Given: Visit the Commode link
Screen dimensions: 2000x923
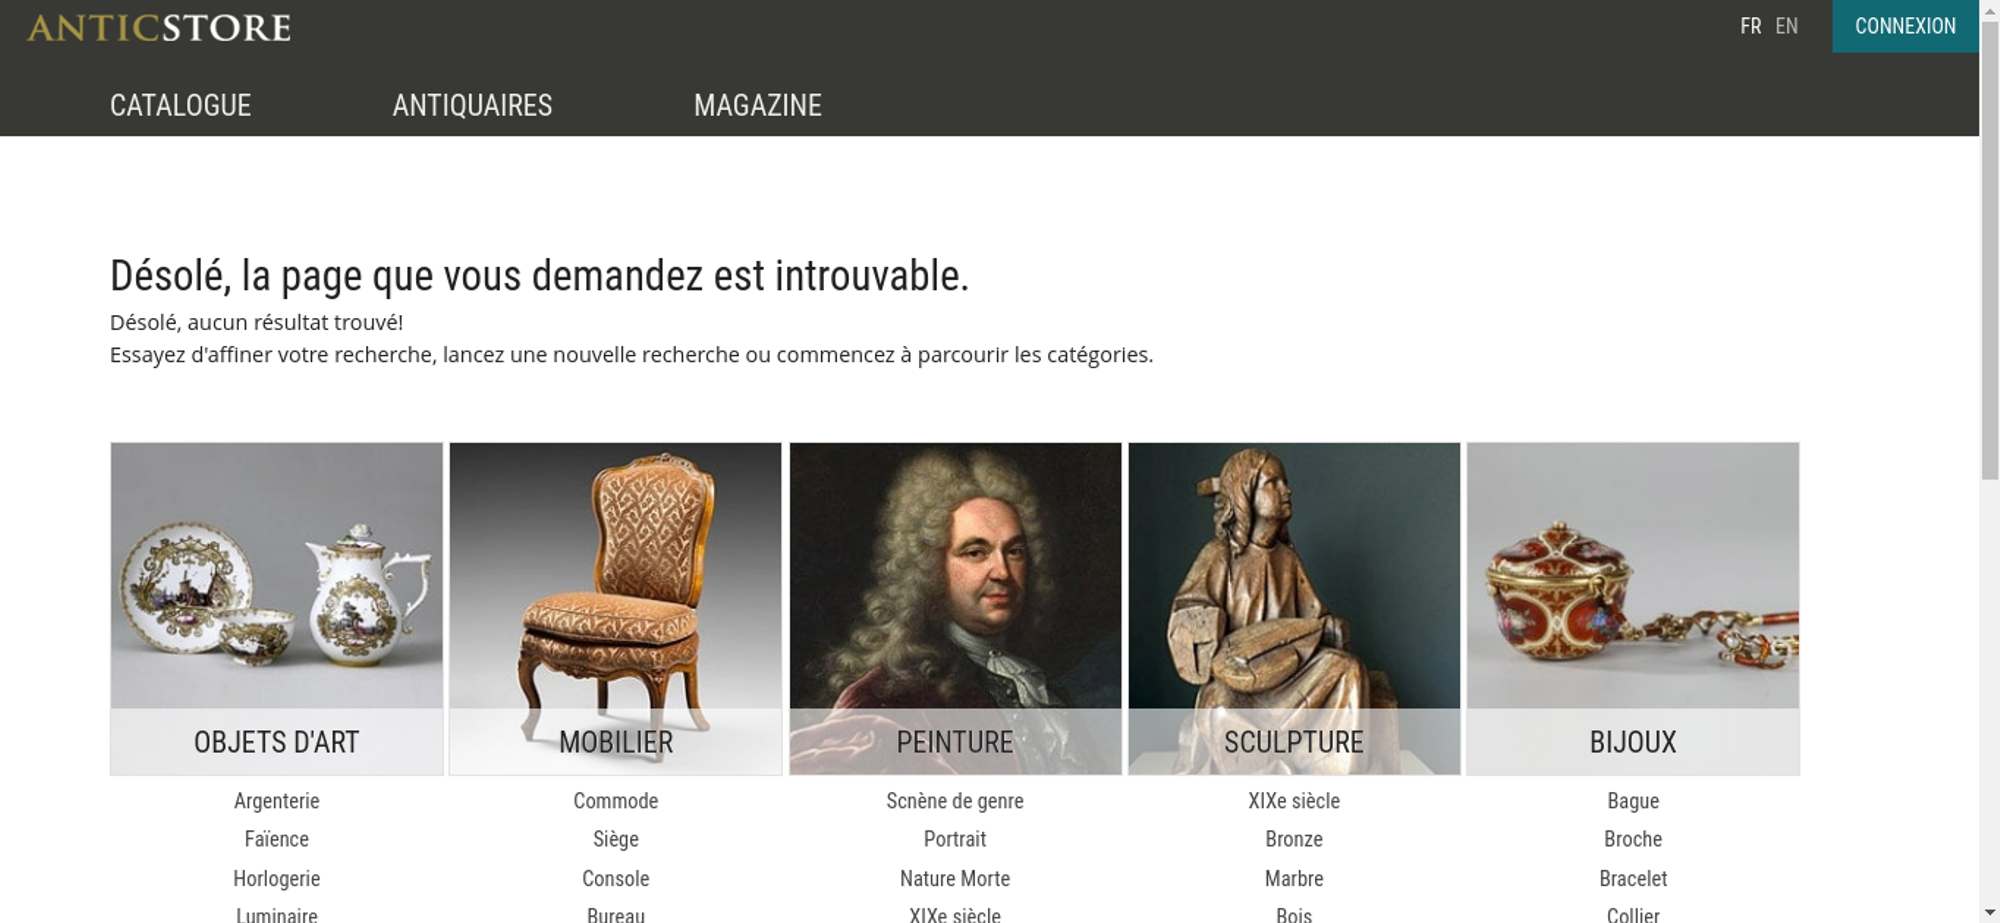Looking at the screenshot, I should click(615, 801).
